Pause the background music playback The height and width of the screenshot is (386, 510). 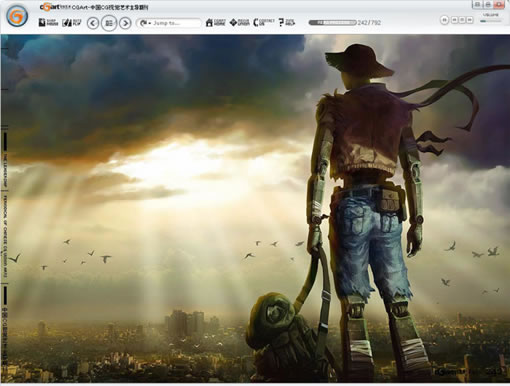pyautogui.click(x=444, y=20)
